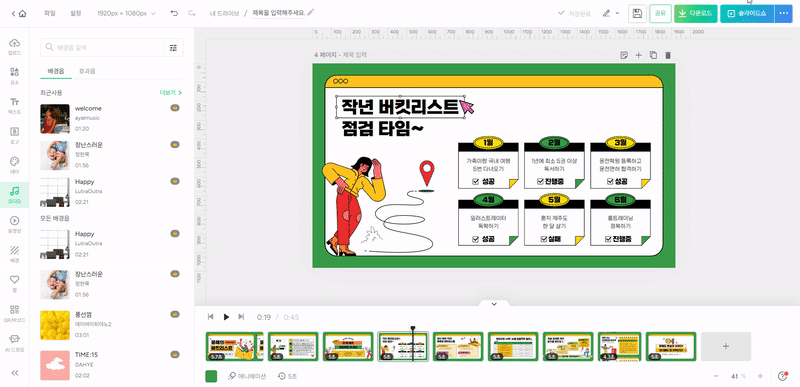Open the 파일 menu
Viewport: 800px width, 387px height.
click(x=50, y=14)
